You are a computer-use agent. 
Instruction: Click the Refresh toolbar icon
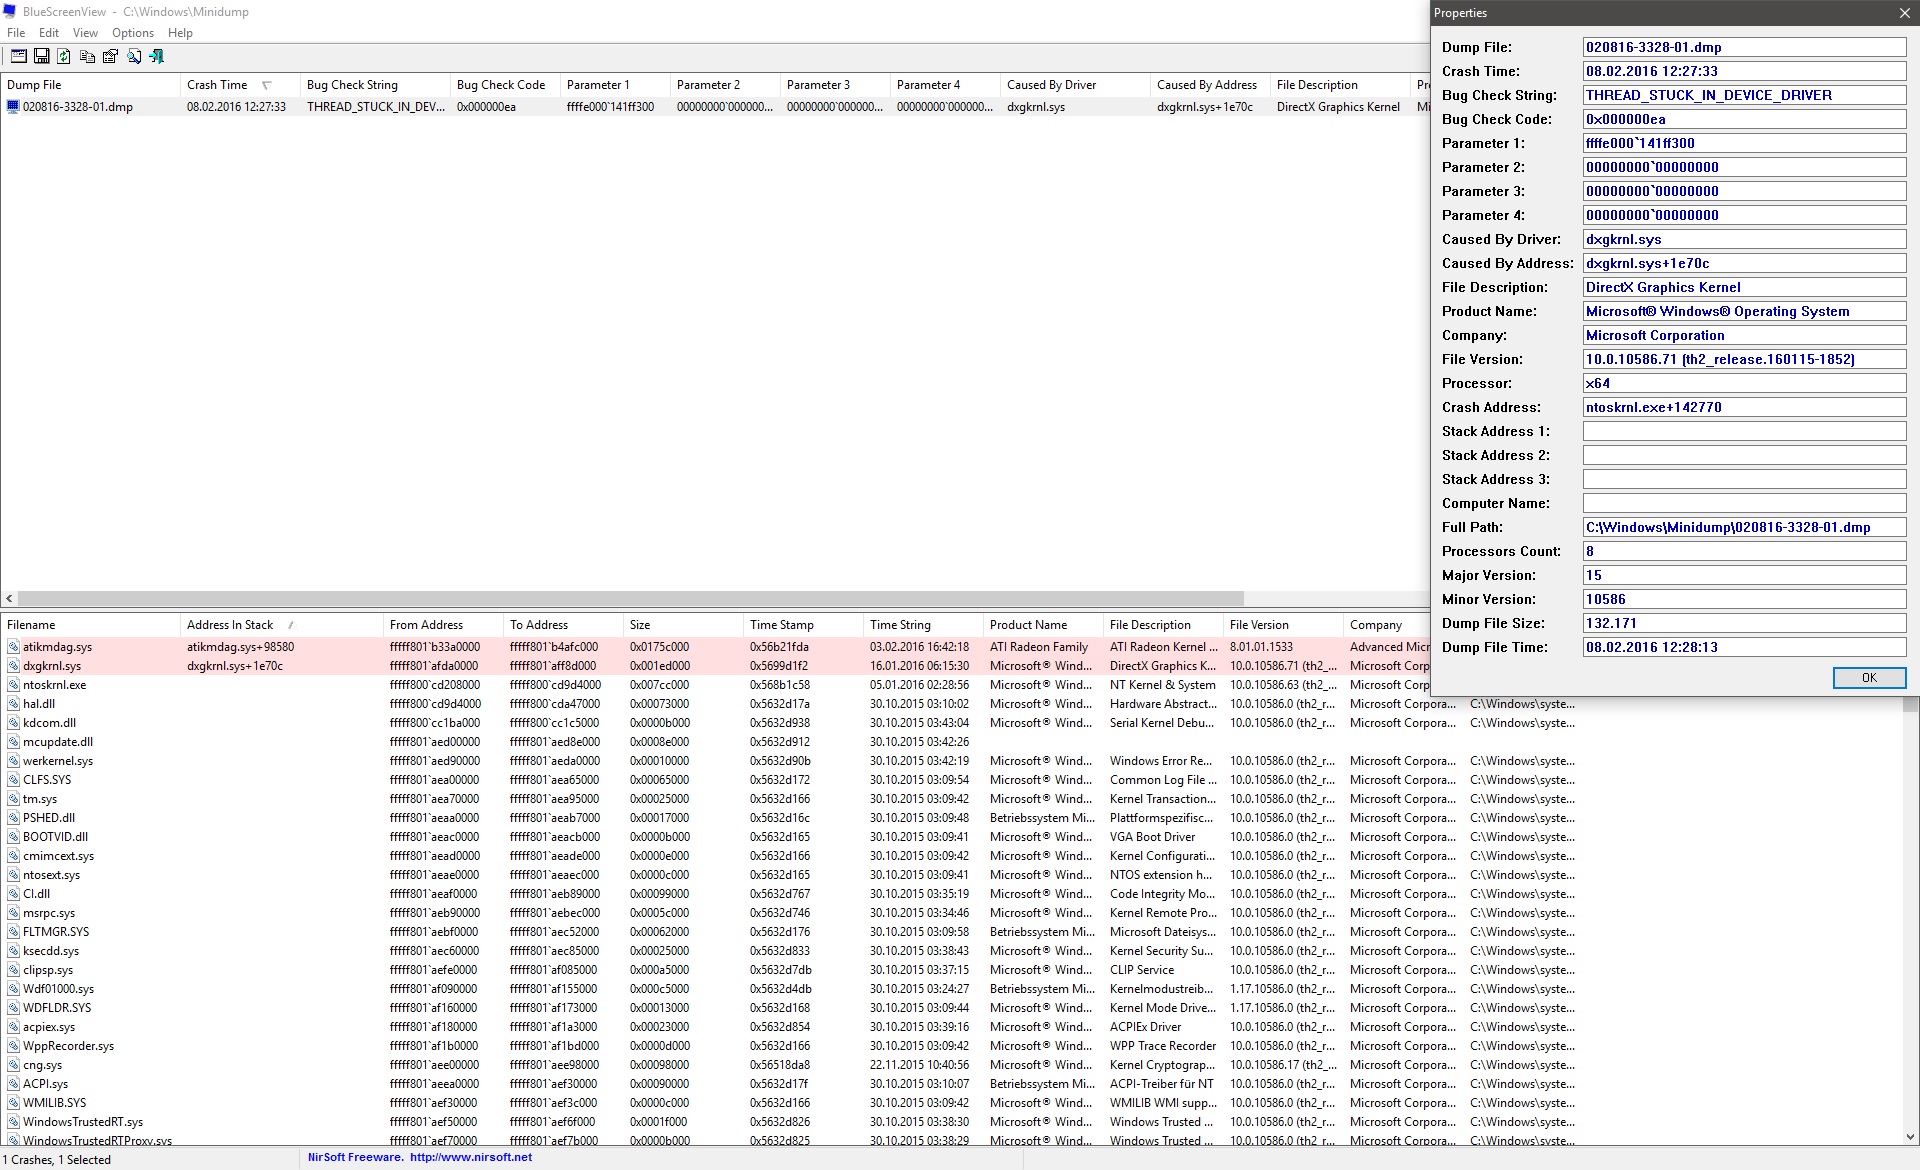(x=64, y=57)
